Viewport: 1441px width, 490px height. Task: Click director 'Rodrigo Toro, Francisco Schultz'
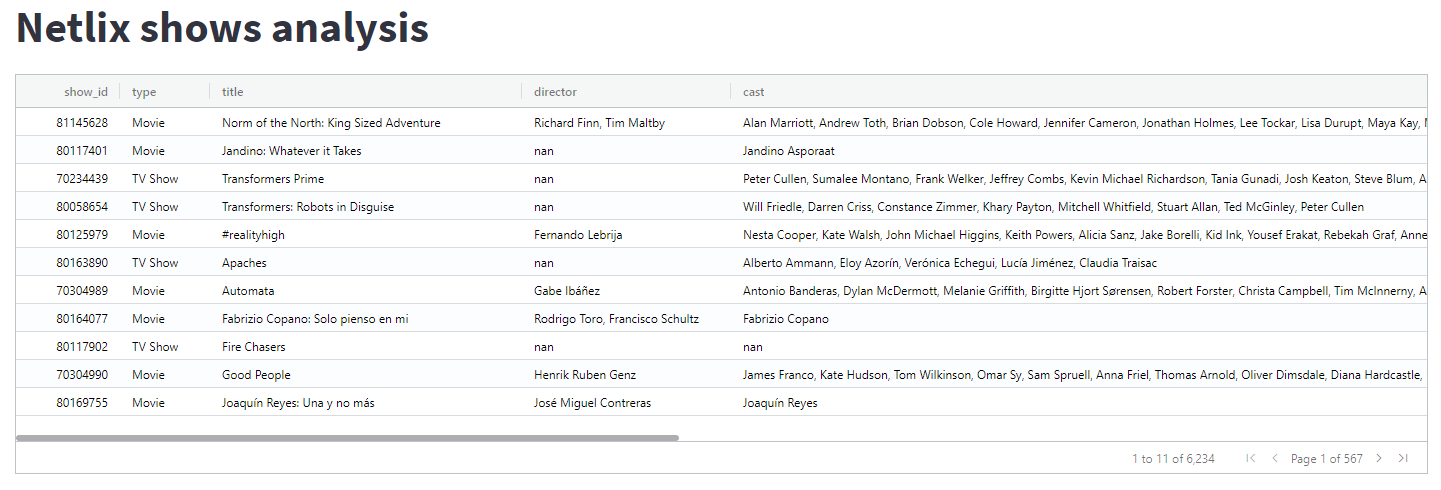pyautogui.click(x=616, y=319)
